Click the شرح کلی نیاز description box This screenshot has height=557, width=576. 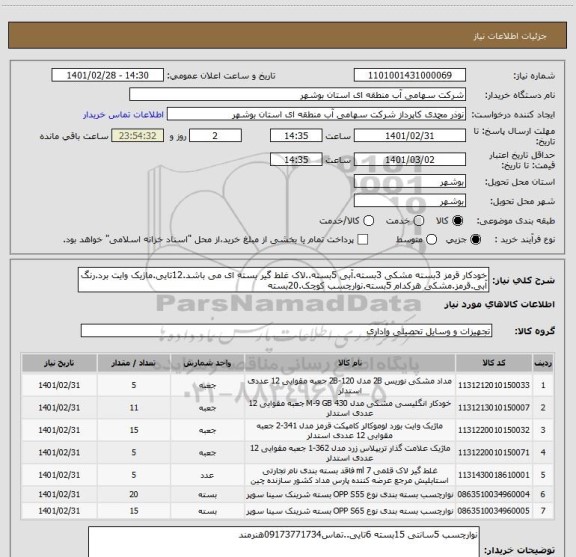pos(284,280)
